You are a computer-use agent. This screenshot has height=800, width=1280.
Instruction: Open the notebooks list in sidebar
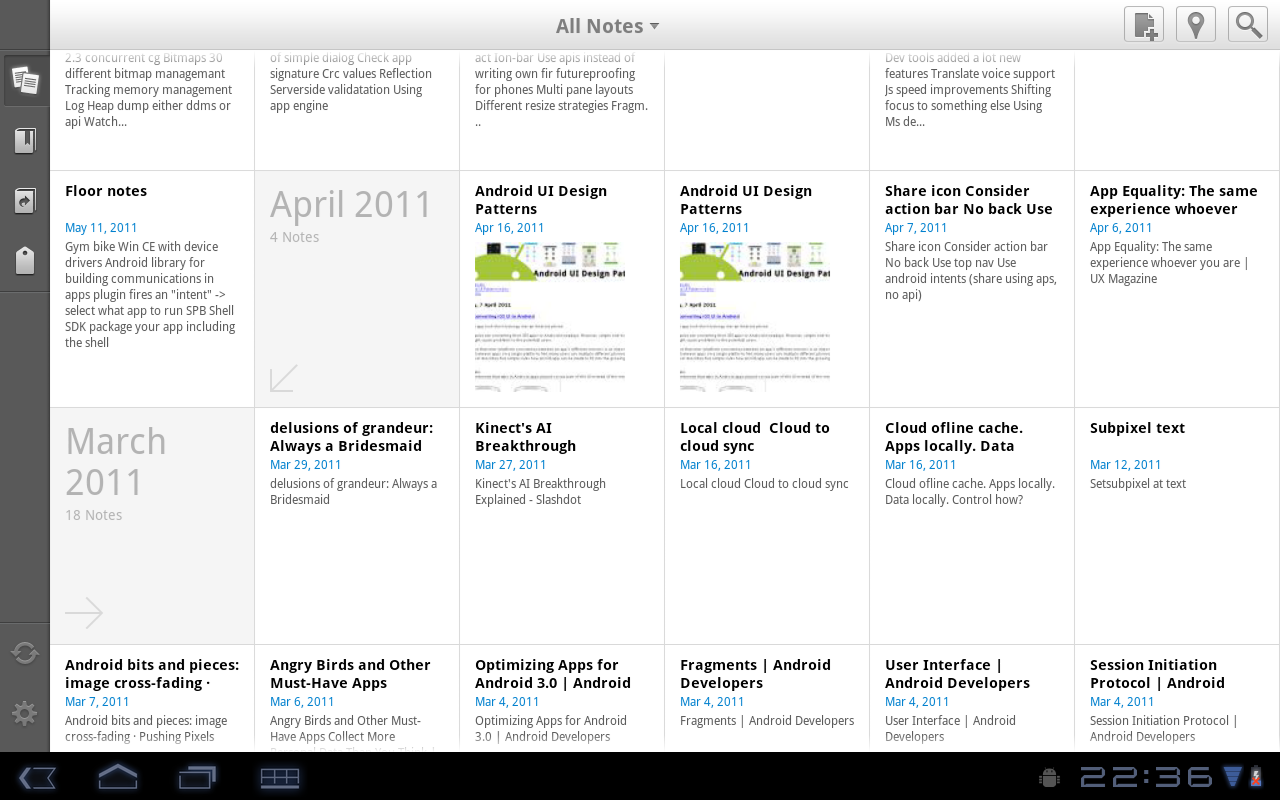click(x=25, y=141)
